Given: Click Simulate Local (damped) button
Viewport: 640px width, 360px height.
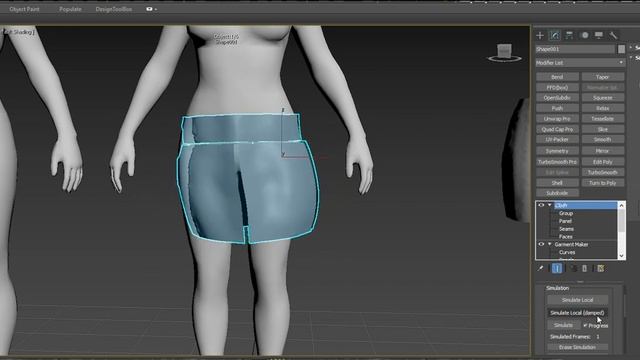Looking at the screenshot, I should pos(577,313).
